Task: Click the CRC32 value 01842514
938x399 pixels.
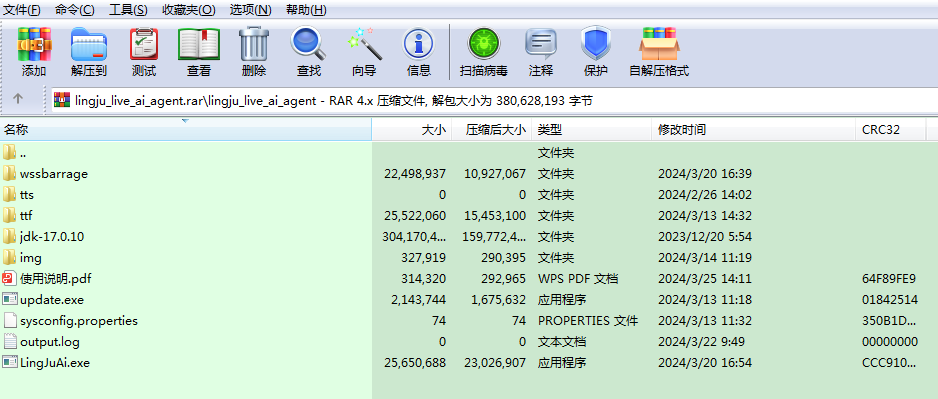Action: click(x=890, y=300)
